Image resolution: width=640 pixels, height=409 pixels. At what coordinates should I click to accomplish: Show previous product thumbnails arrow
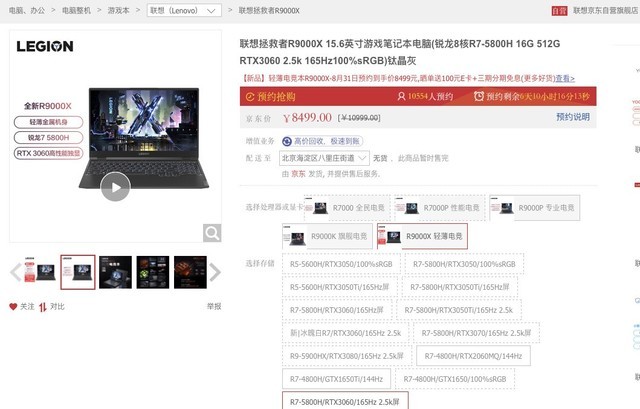(16, 272)
